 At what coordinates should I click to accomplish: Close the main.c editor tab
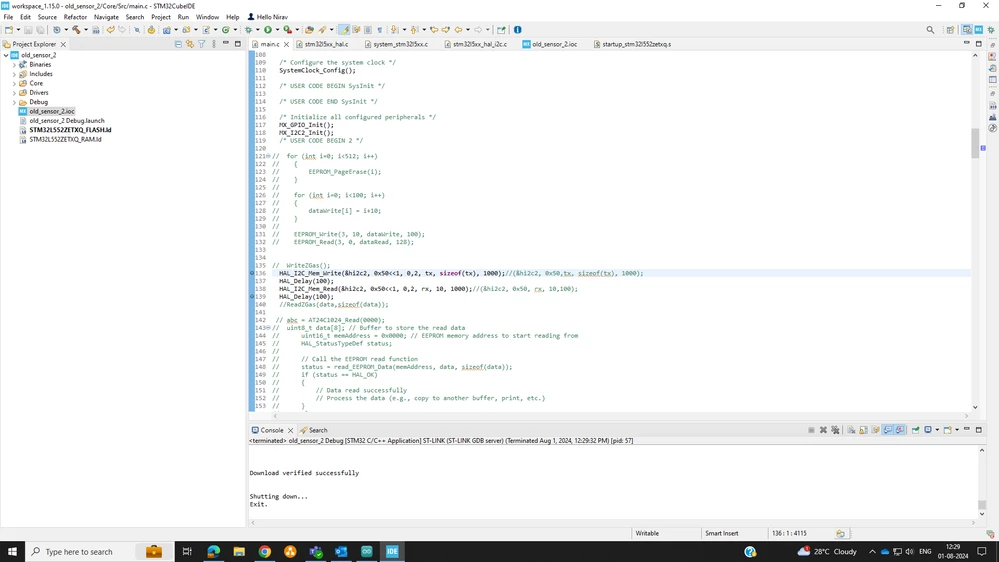pos(286,44)
